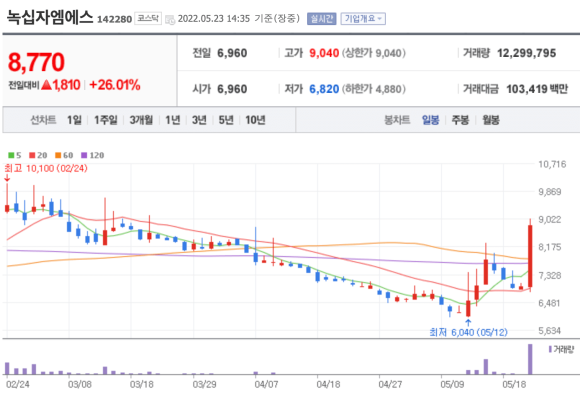
Task: Click the current price 8,770
Action: [x=36, y=62]
